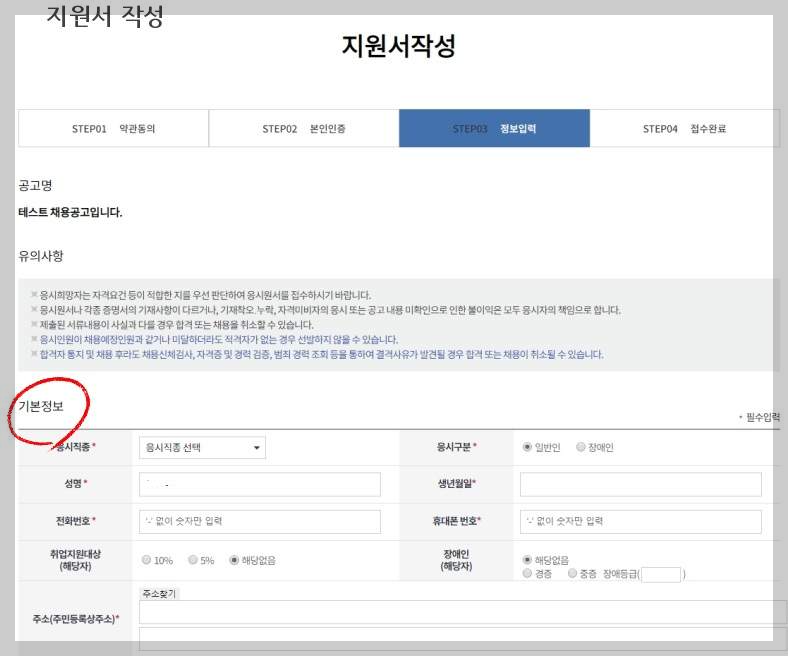This screenshot has height=656, width=788.
Task: Click the 지원서작성 page title
Action: click(399, 46)
